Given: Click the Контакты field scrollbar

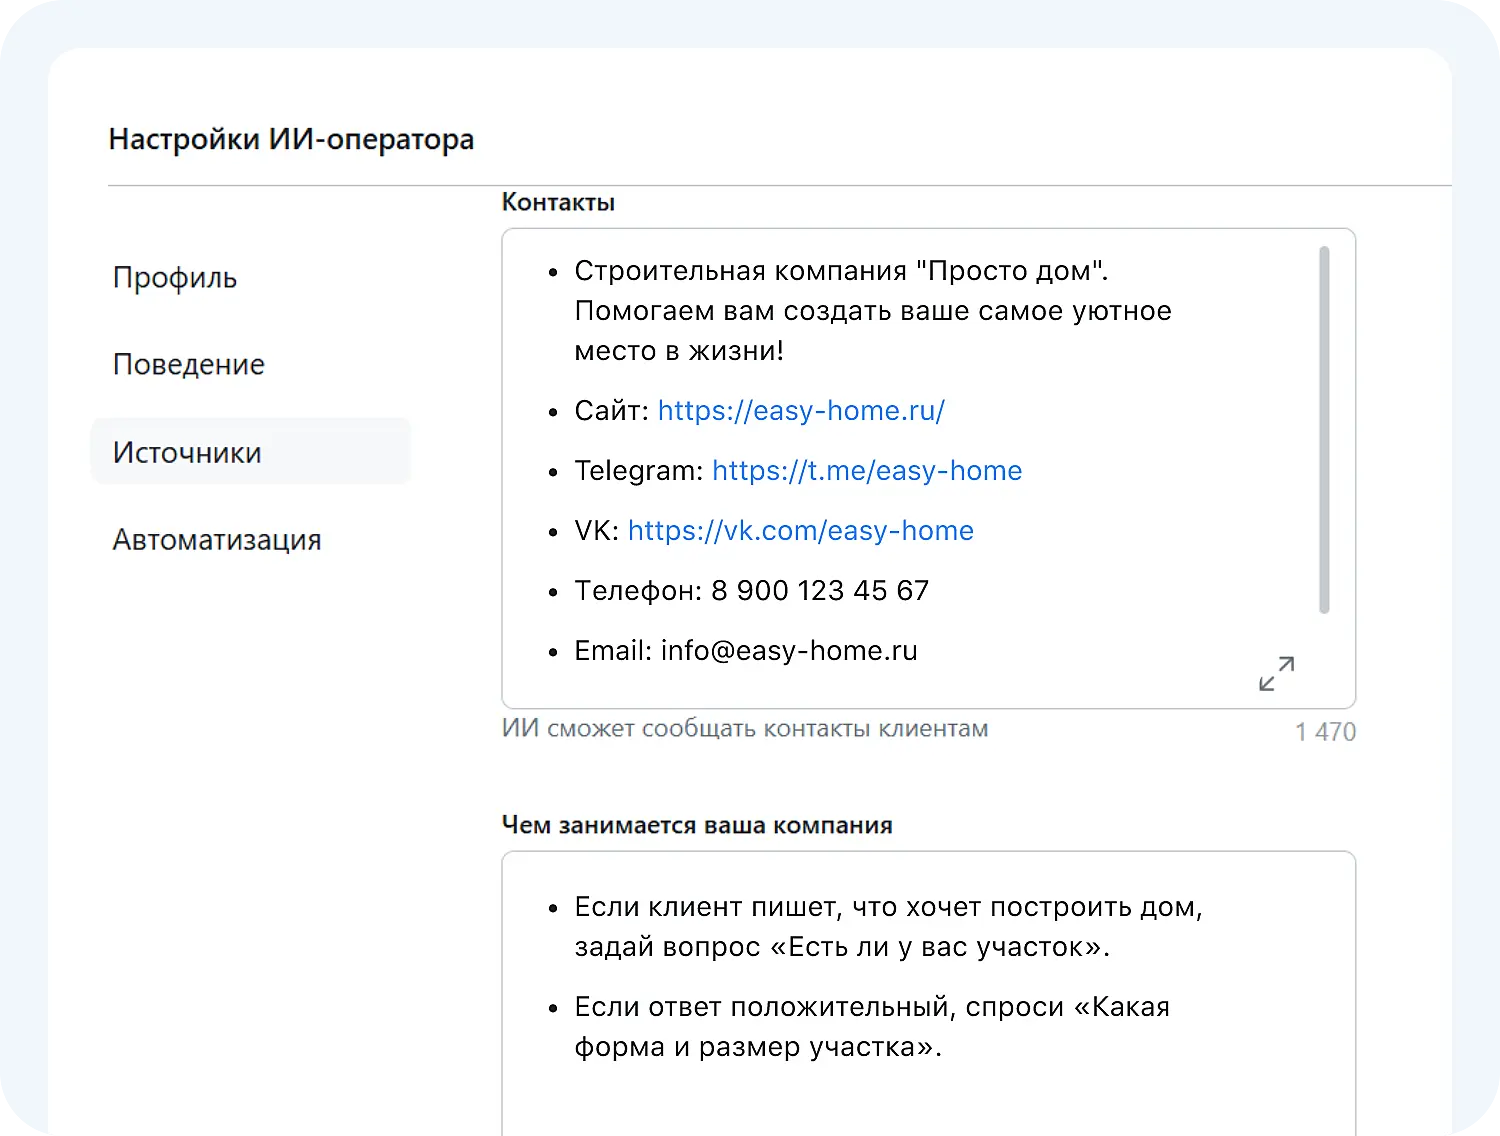Looking at the screenshot, I should [x=1324, y=430].
